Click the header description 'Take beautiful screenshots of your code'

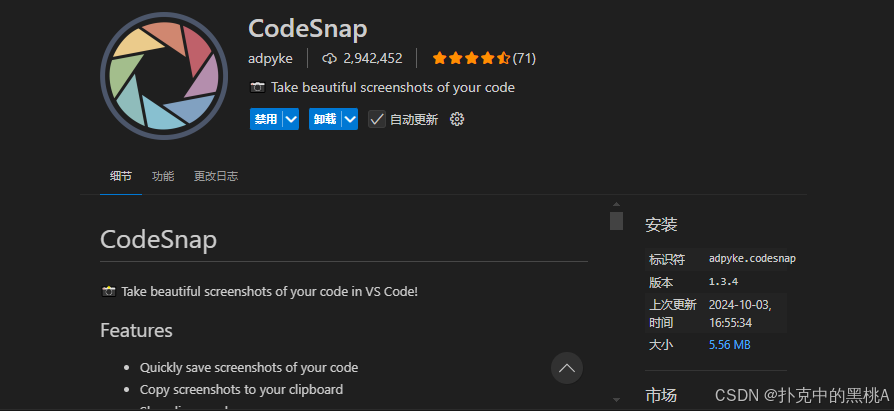point(393,88)
